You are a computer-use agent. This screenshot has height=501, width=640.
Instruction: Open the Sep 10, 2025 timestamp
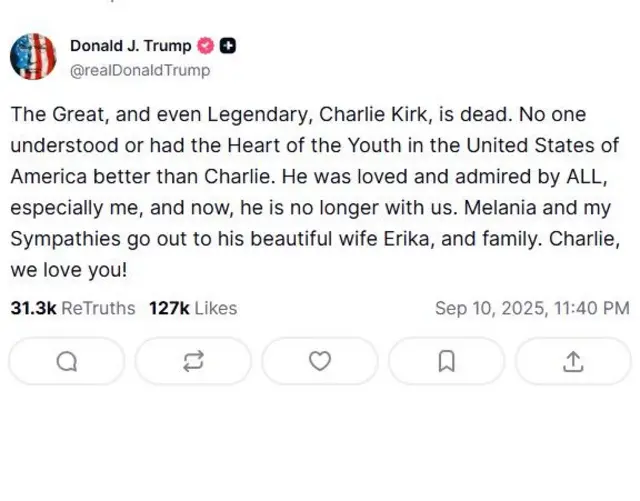point(532,308)
